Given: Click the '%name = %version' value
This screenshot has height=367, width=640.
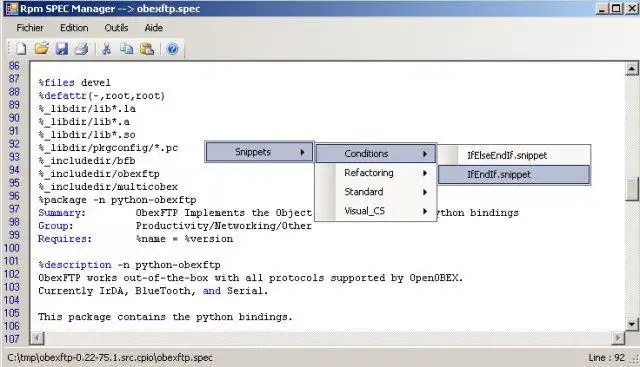Looking at the screenshot, I should [x=184, y=239].
